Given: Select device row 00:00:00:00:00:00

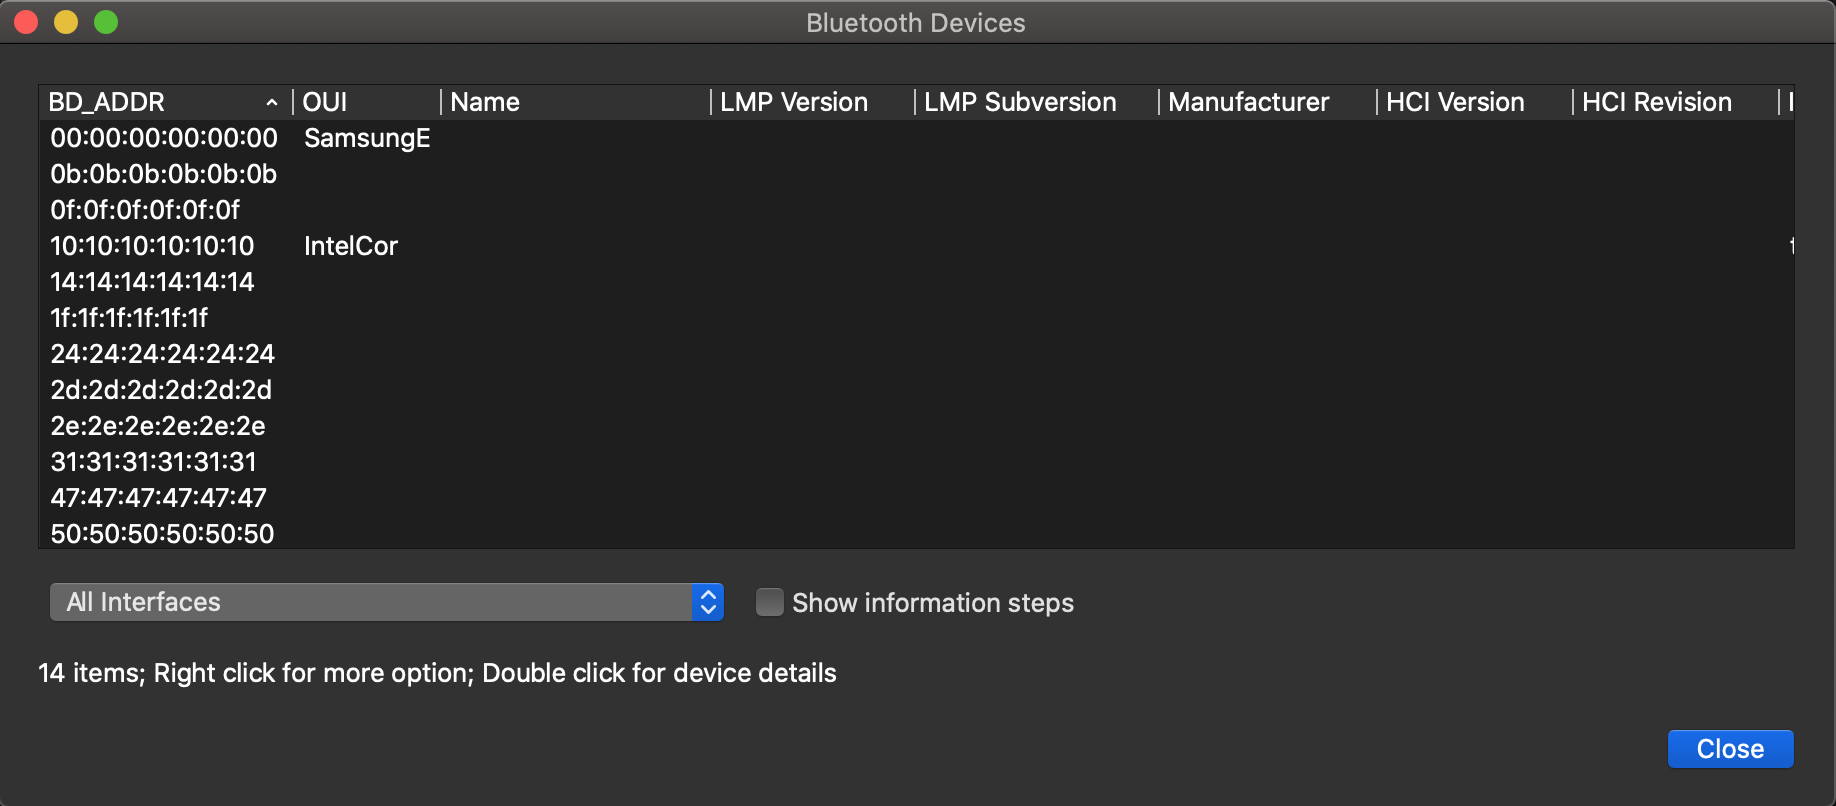Looking at the screenshot, I should [x=164, y=138].
